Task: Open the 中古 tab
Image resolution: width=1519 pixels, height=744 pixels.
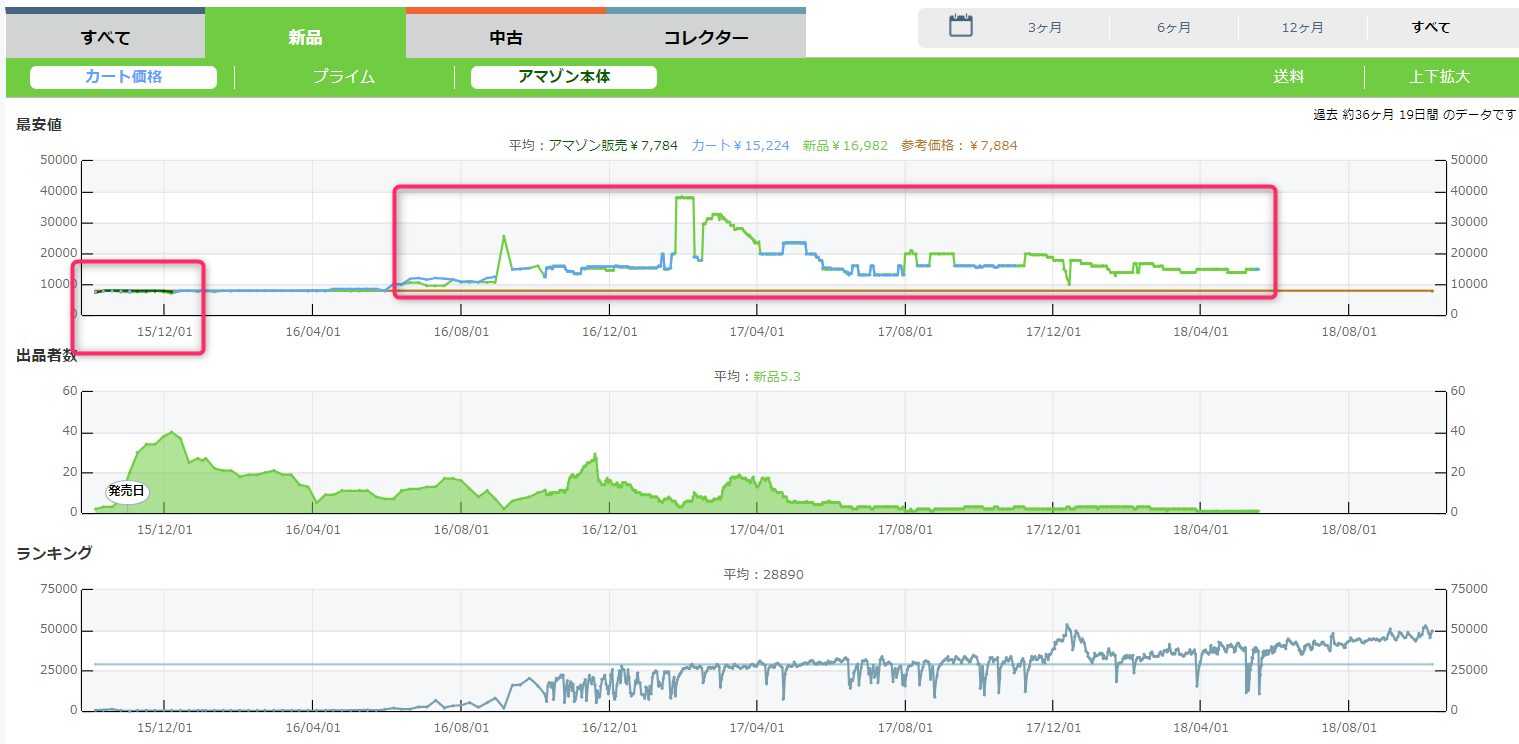Action: coord(505,38)
